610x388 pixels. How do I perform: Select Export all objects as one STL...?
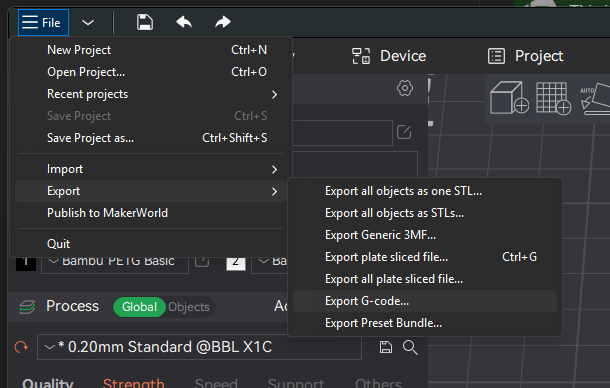pyautogui.click(x=425, y=191)
